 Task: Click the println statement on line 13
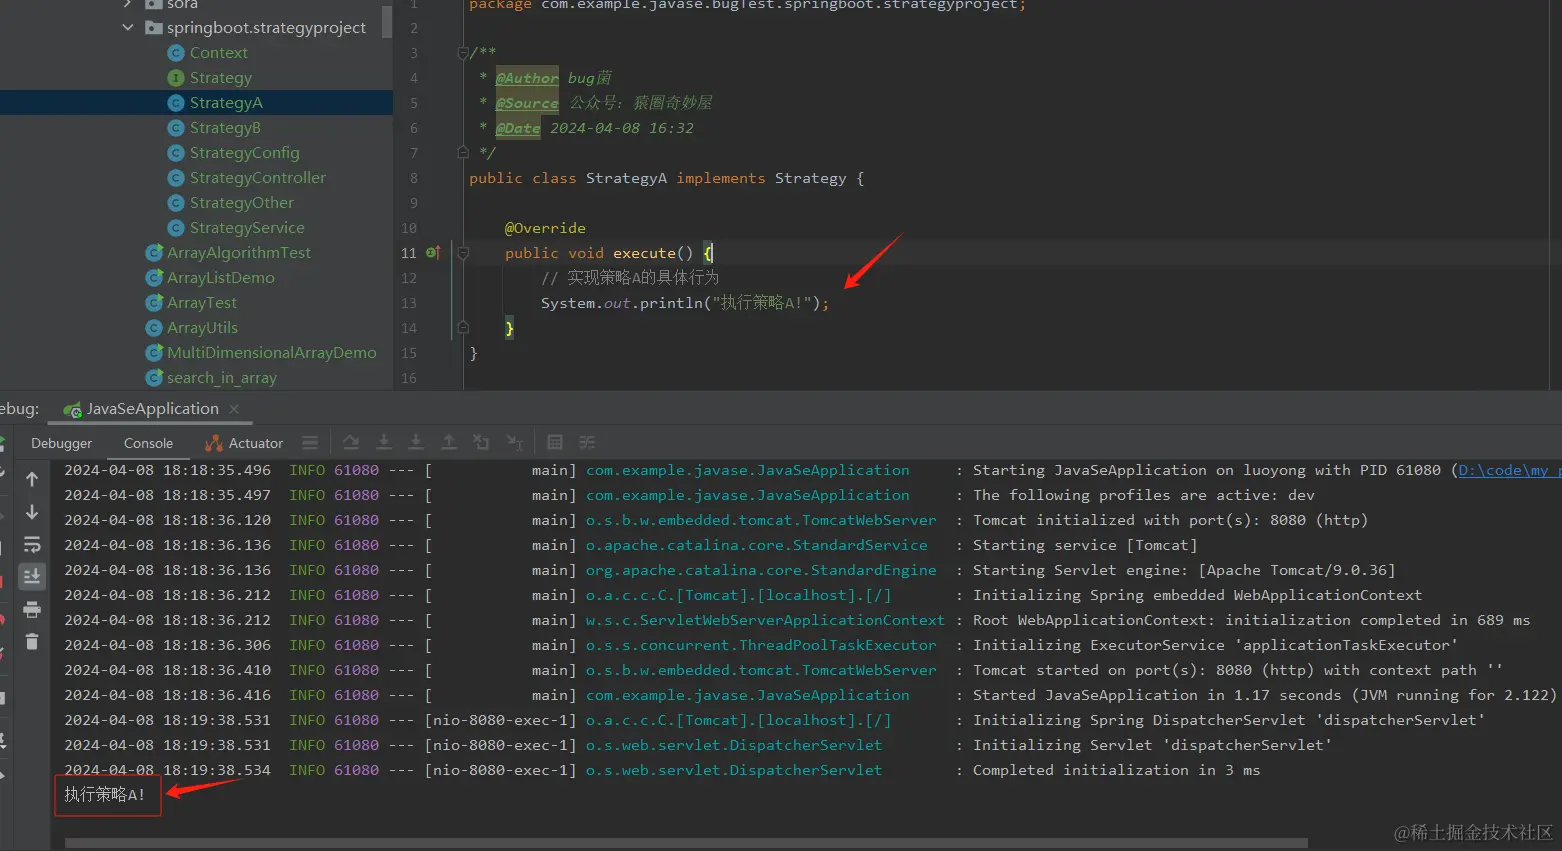point(685,303)
